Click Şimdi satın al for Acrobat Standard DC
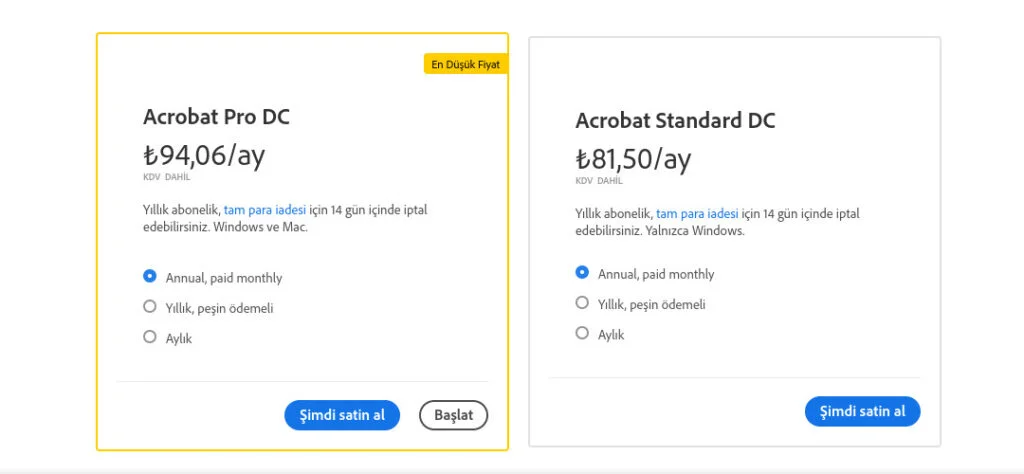 point(862,411)
